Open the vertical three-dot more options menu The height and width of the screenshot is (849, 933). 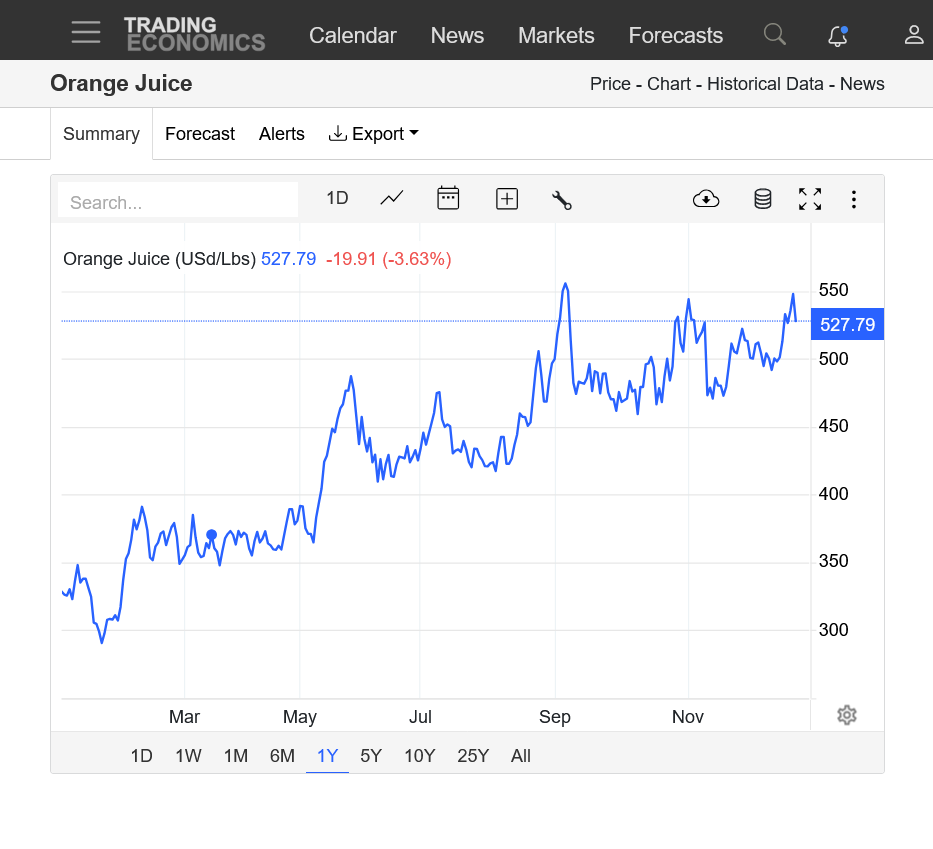tap(854, 199)
